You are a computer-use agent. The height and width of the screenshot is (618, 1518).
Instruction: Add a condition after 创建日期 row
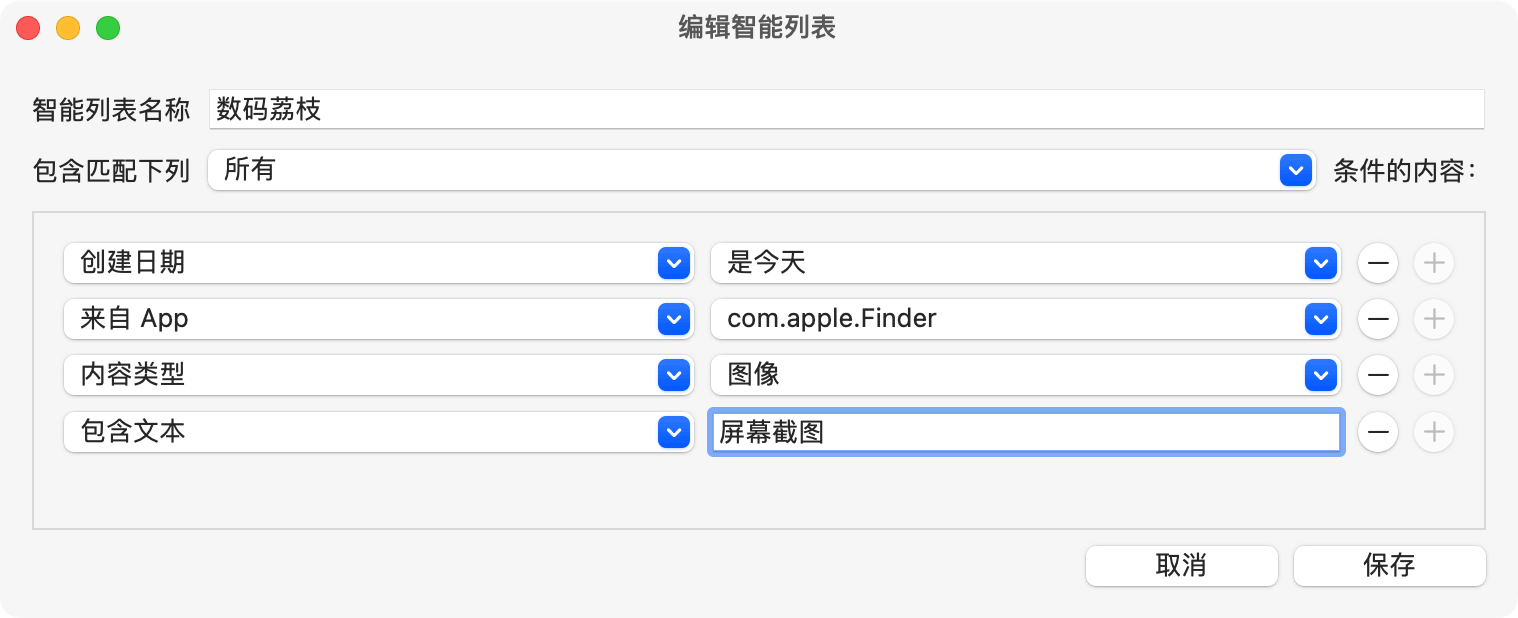[1433, 264]
